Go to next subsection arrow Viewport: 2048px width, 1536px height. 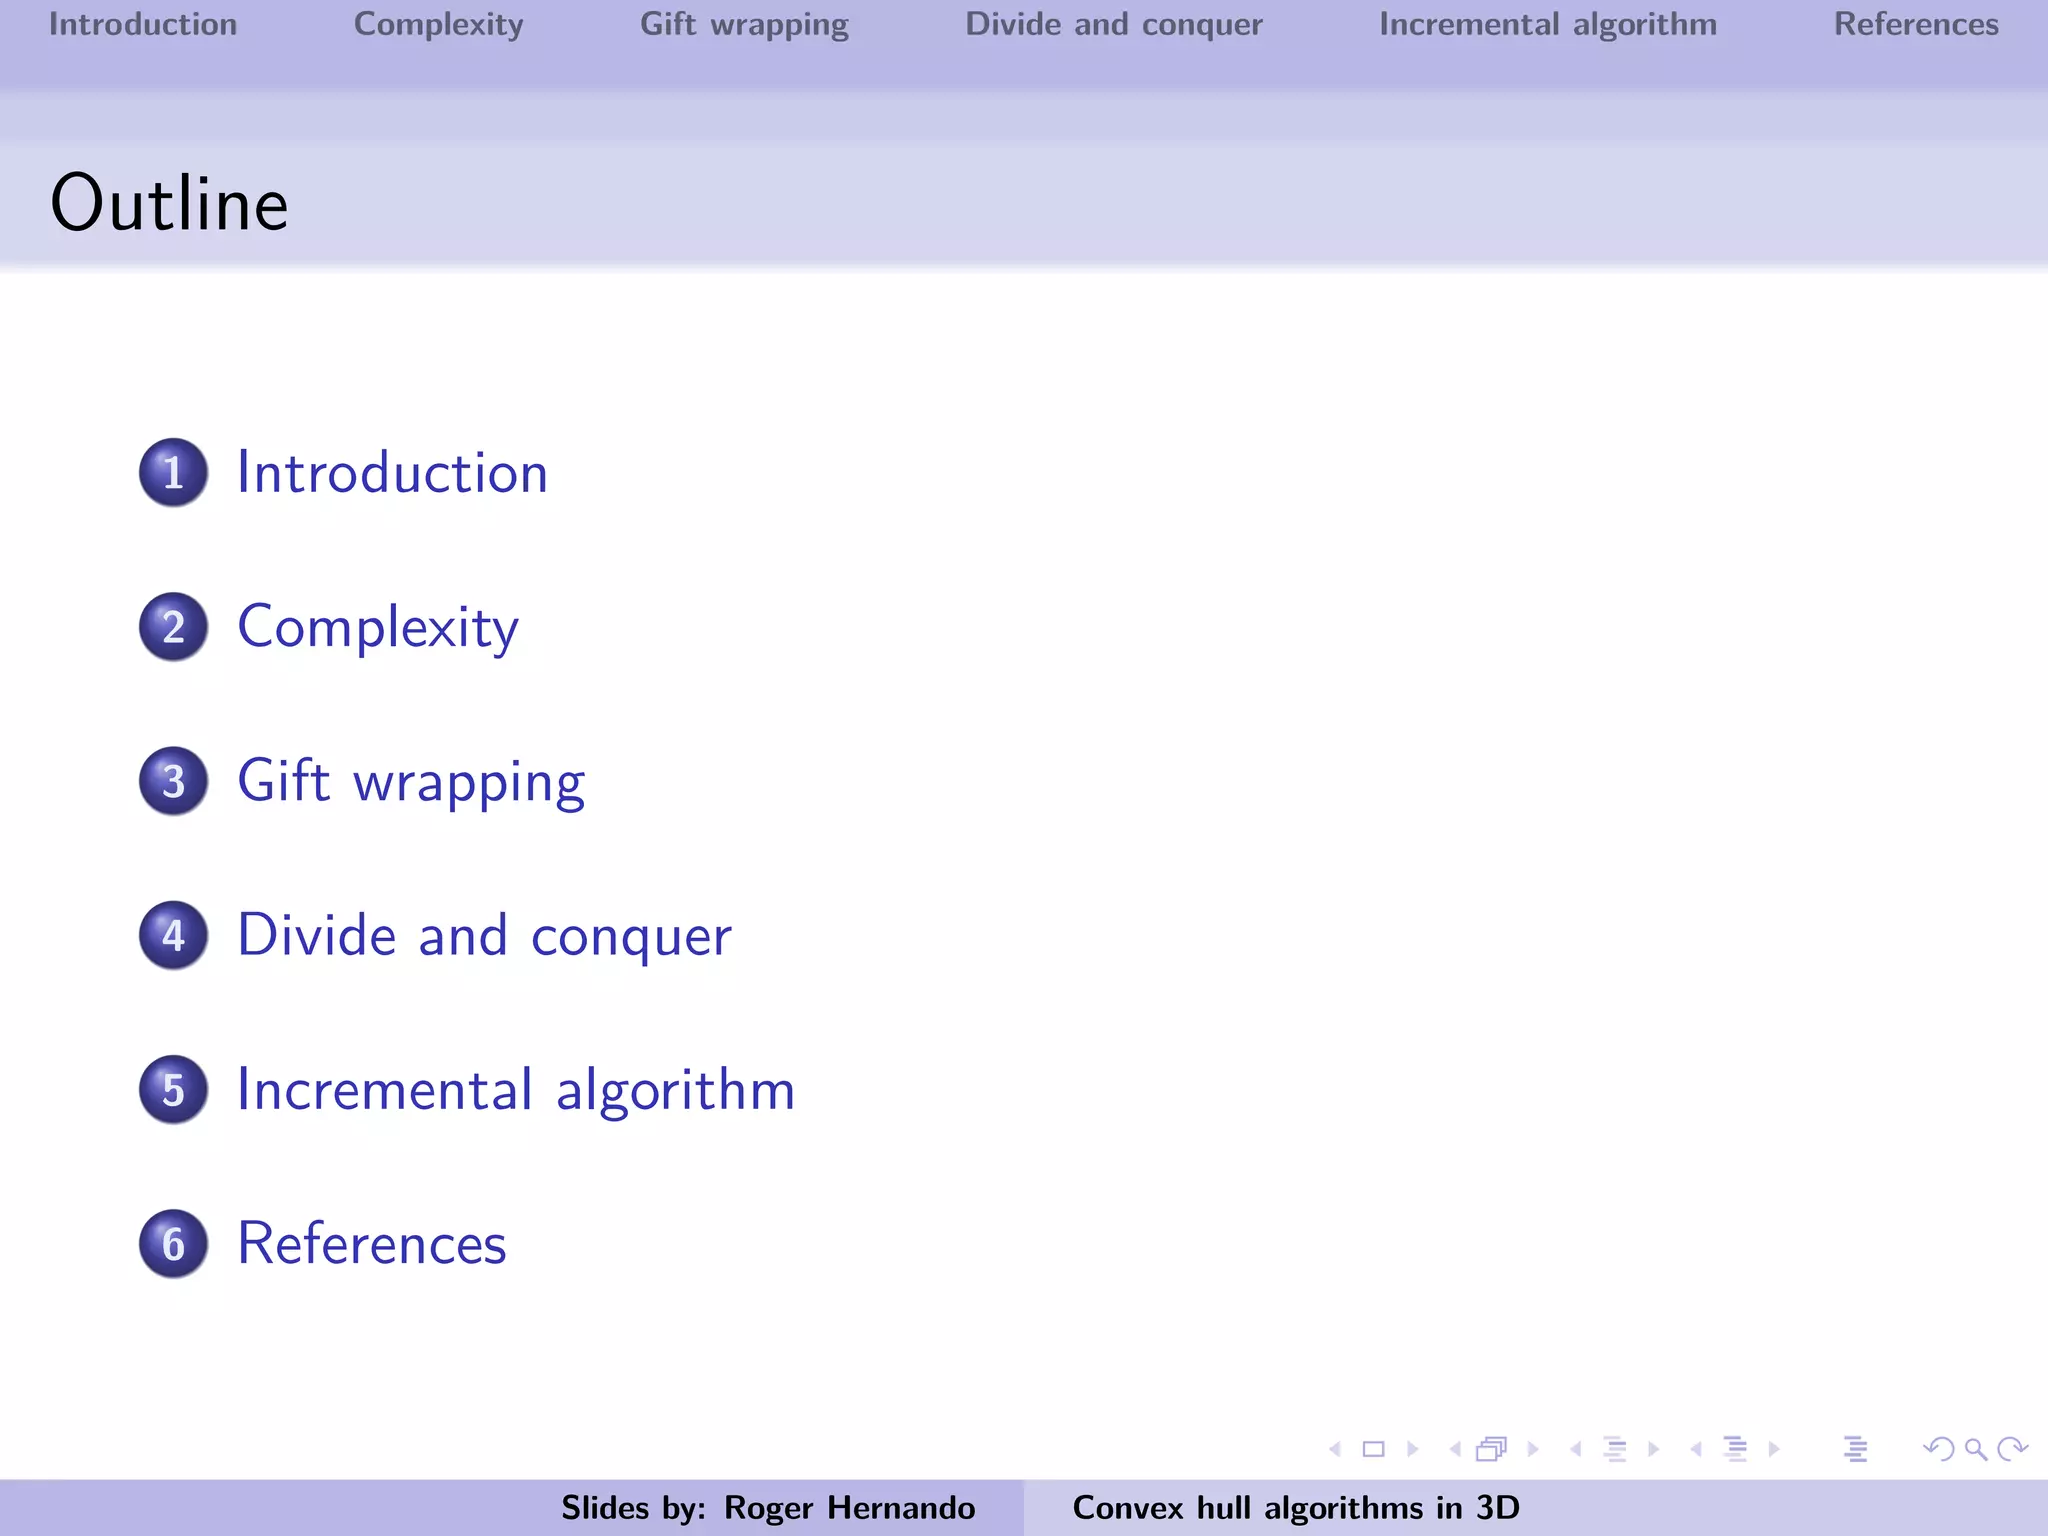(1654, 1449)
